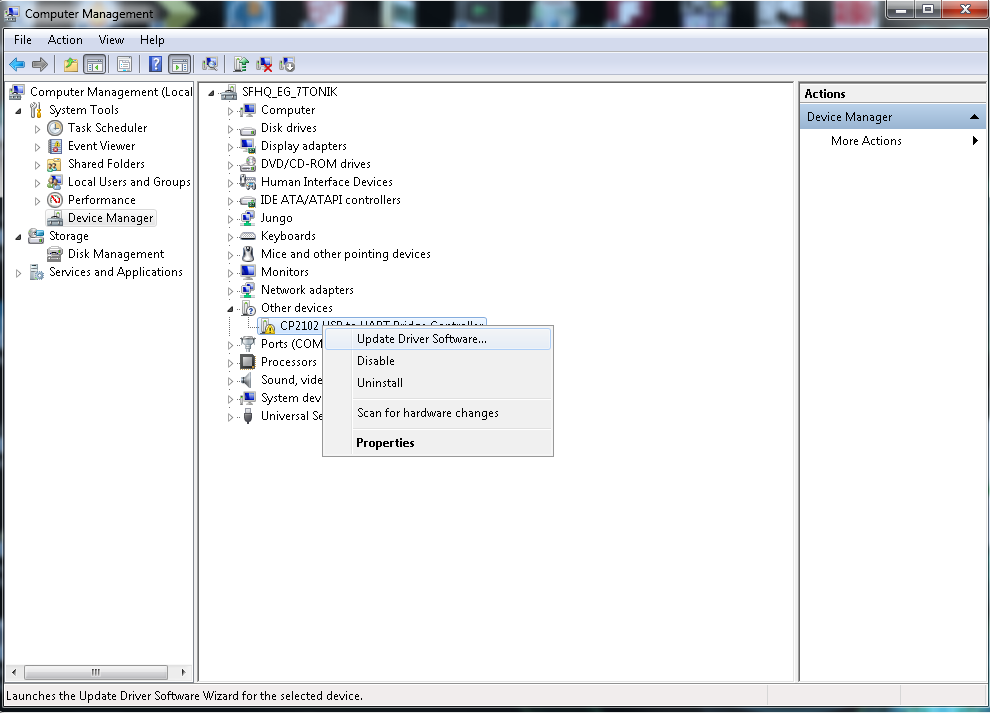Select Computer Management (Local) root node
The image size is (990, 713).
(111, 92)
